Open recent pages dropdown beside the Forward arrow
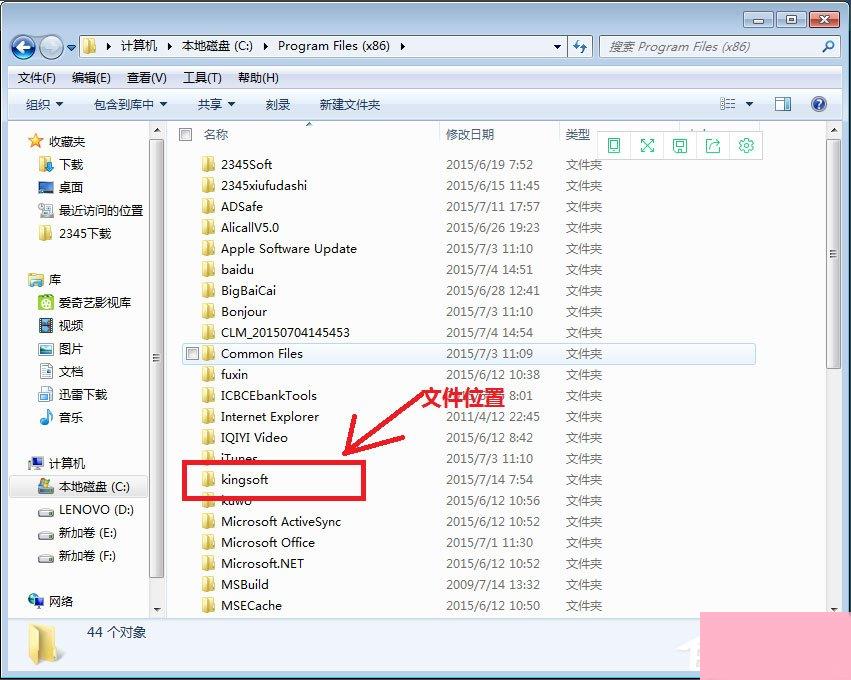851x680 pixels. pos(71,48)
